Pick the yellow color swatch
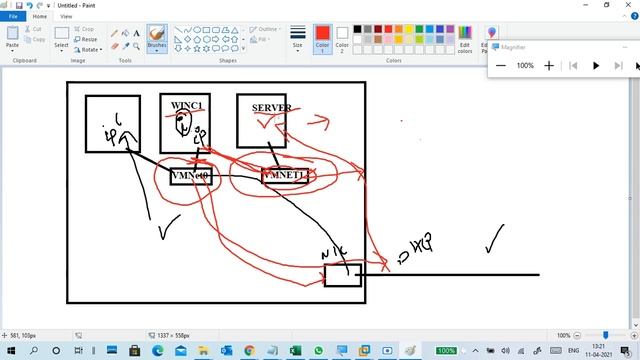 click(x=409, y=29)
